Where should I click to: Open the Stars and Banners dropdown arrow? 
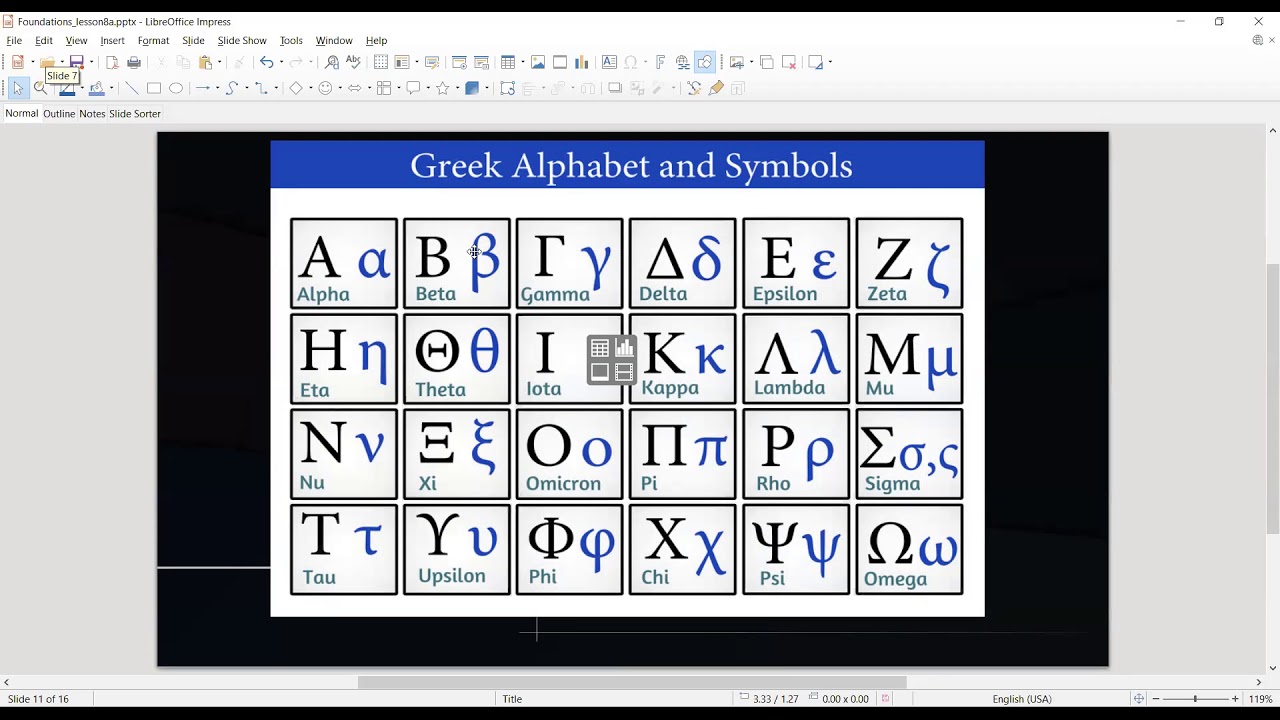point(457,88)
